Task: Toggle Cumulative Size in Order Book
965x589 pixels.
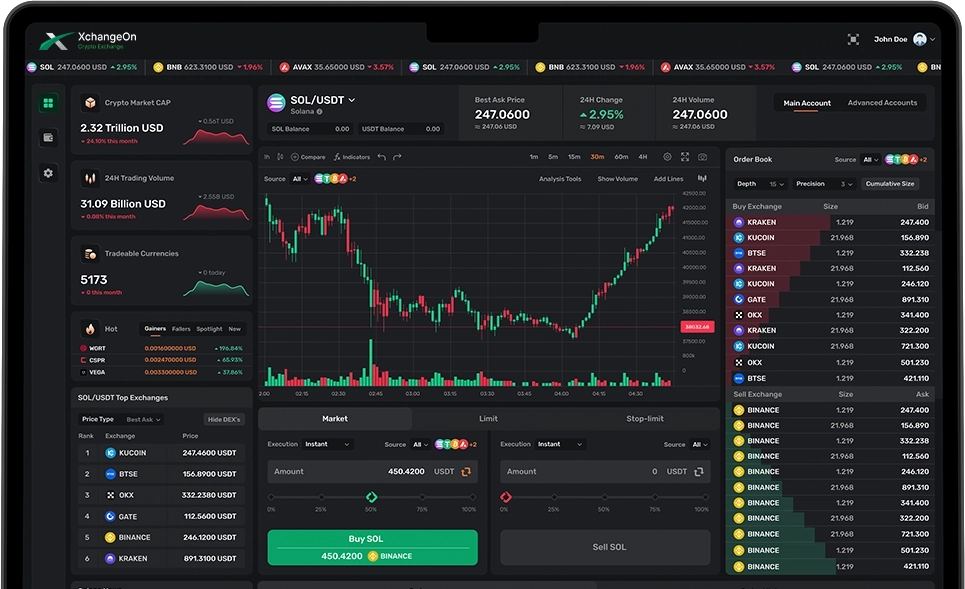Action: [x=890, y=183]
